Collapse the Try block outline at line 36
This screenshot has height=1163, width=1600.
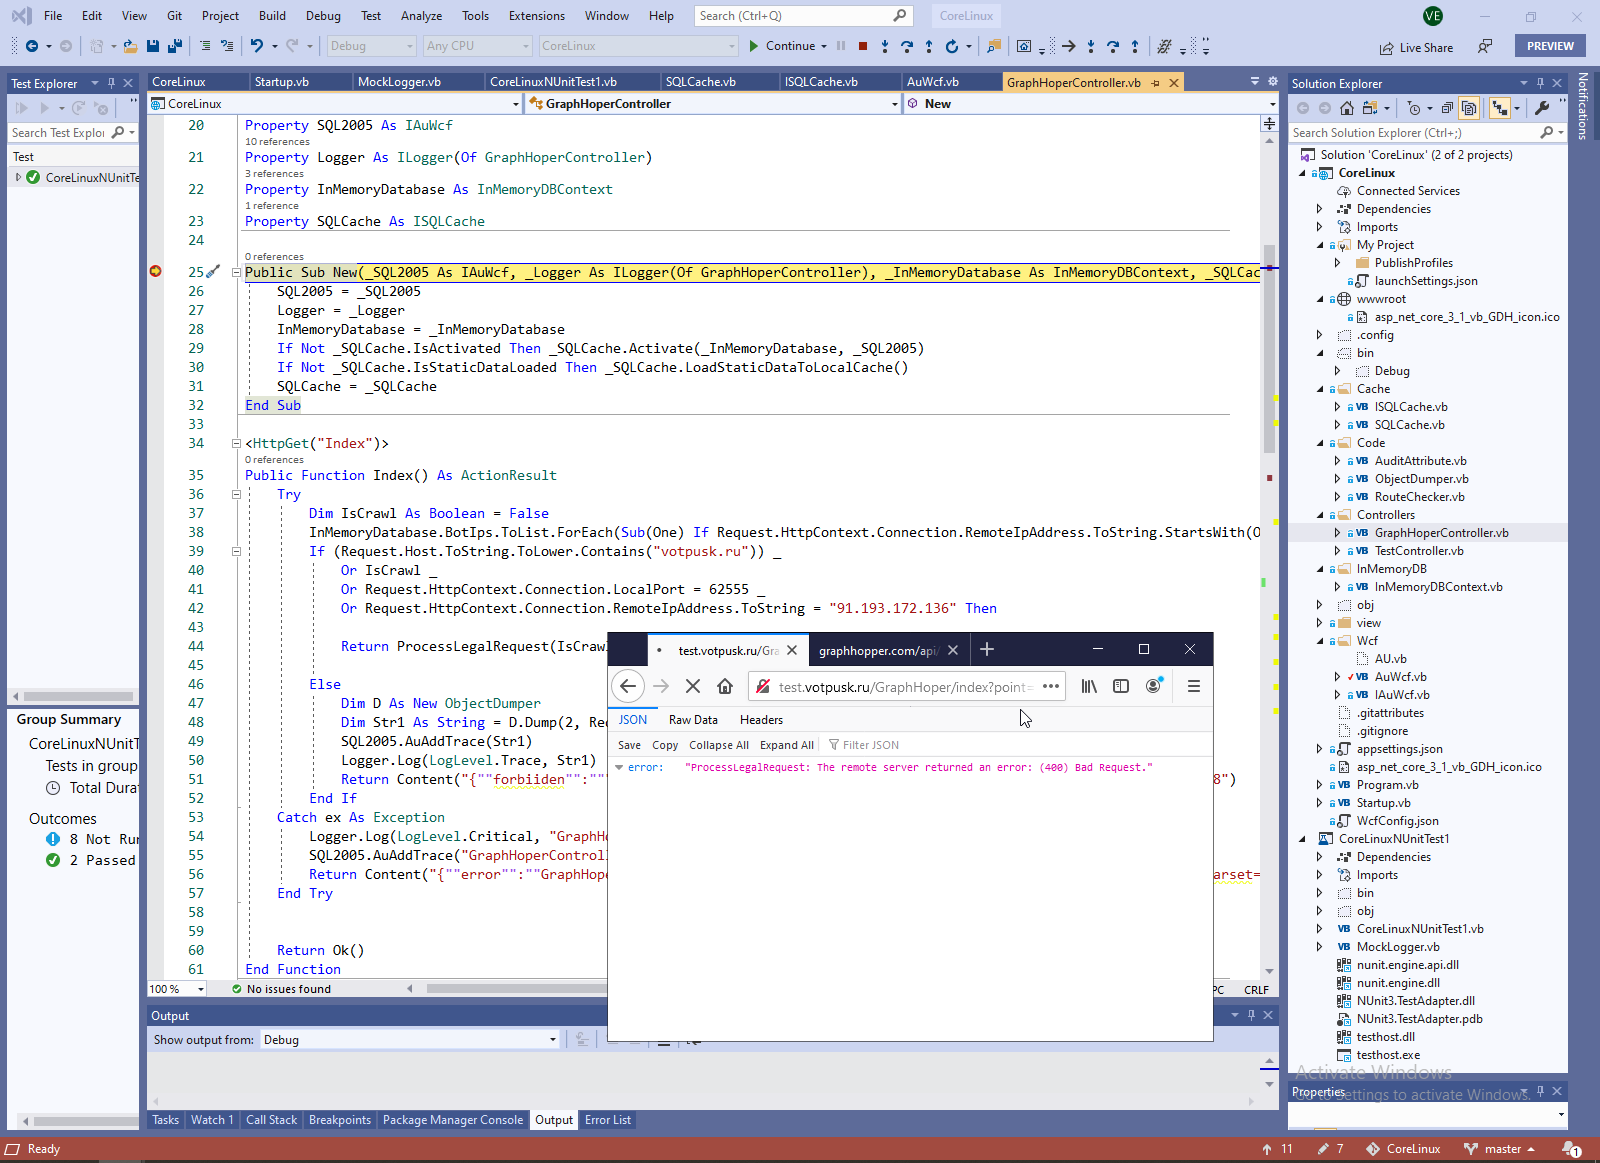pyautogui.click(x=237, y=494)
